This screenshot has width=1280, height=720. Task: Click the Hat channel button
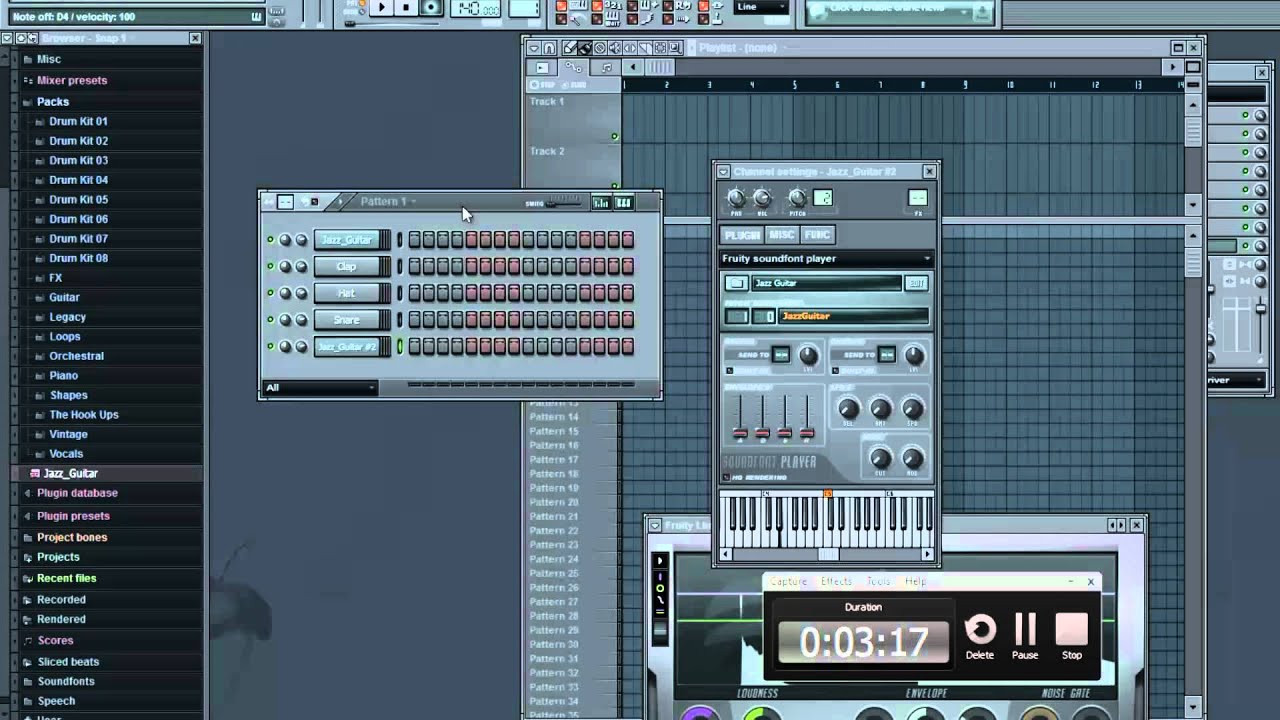[346, 293]
